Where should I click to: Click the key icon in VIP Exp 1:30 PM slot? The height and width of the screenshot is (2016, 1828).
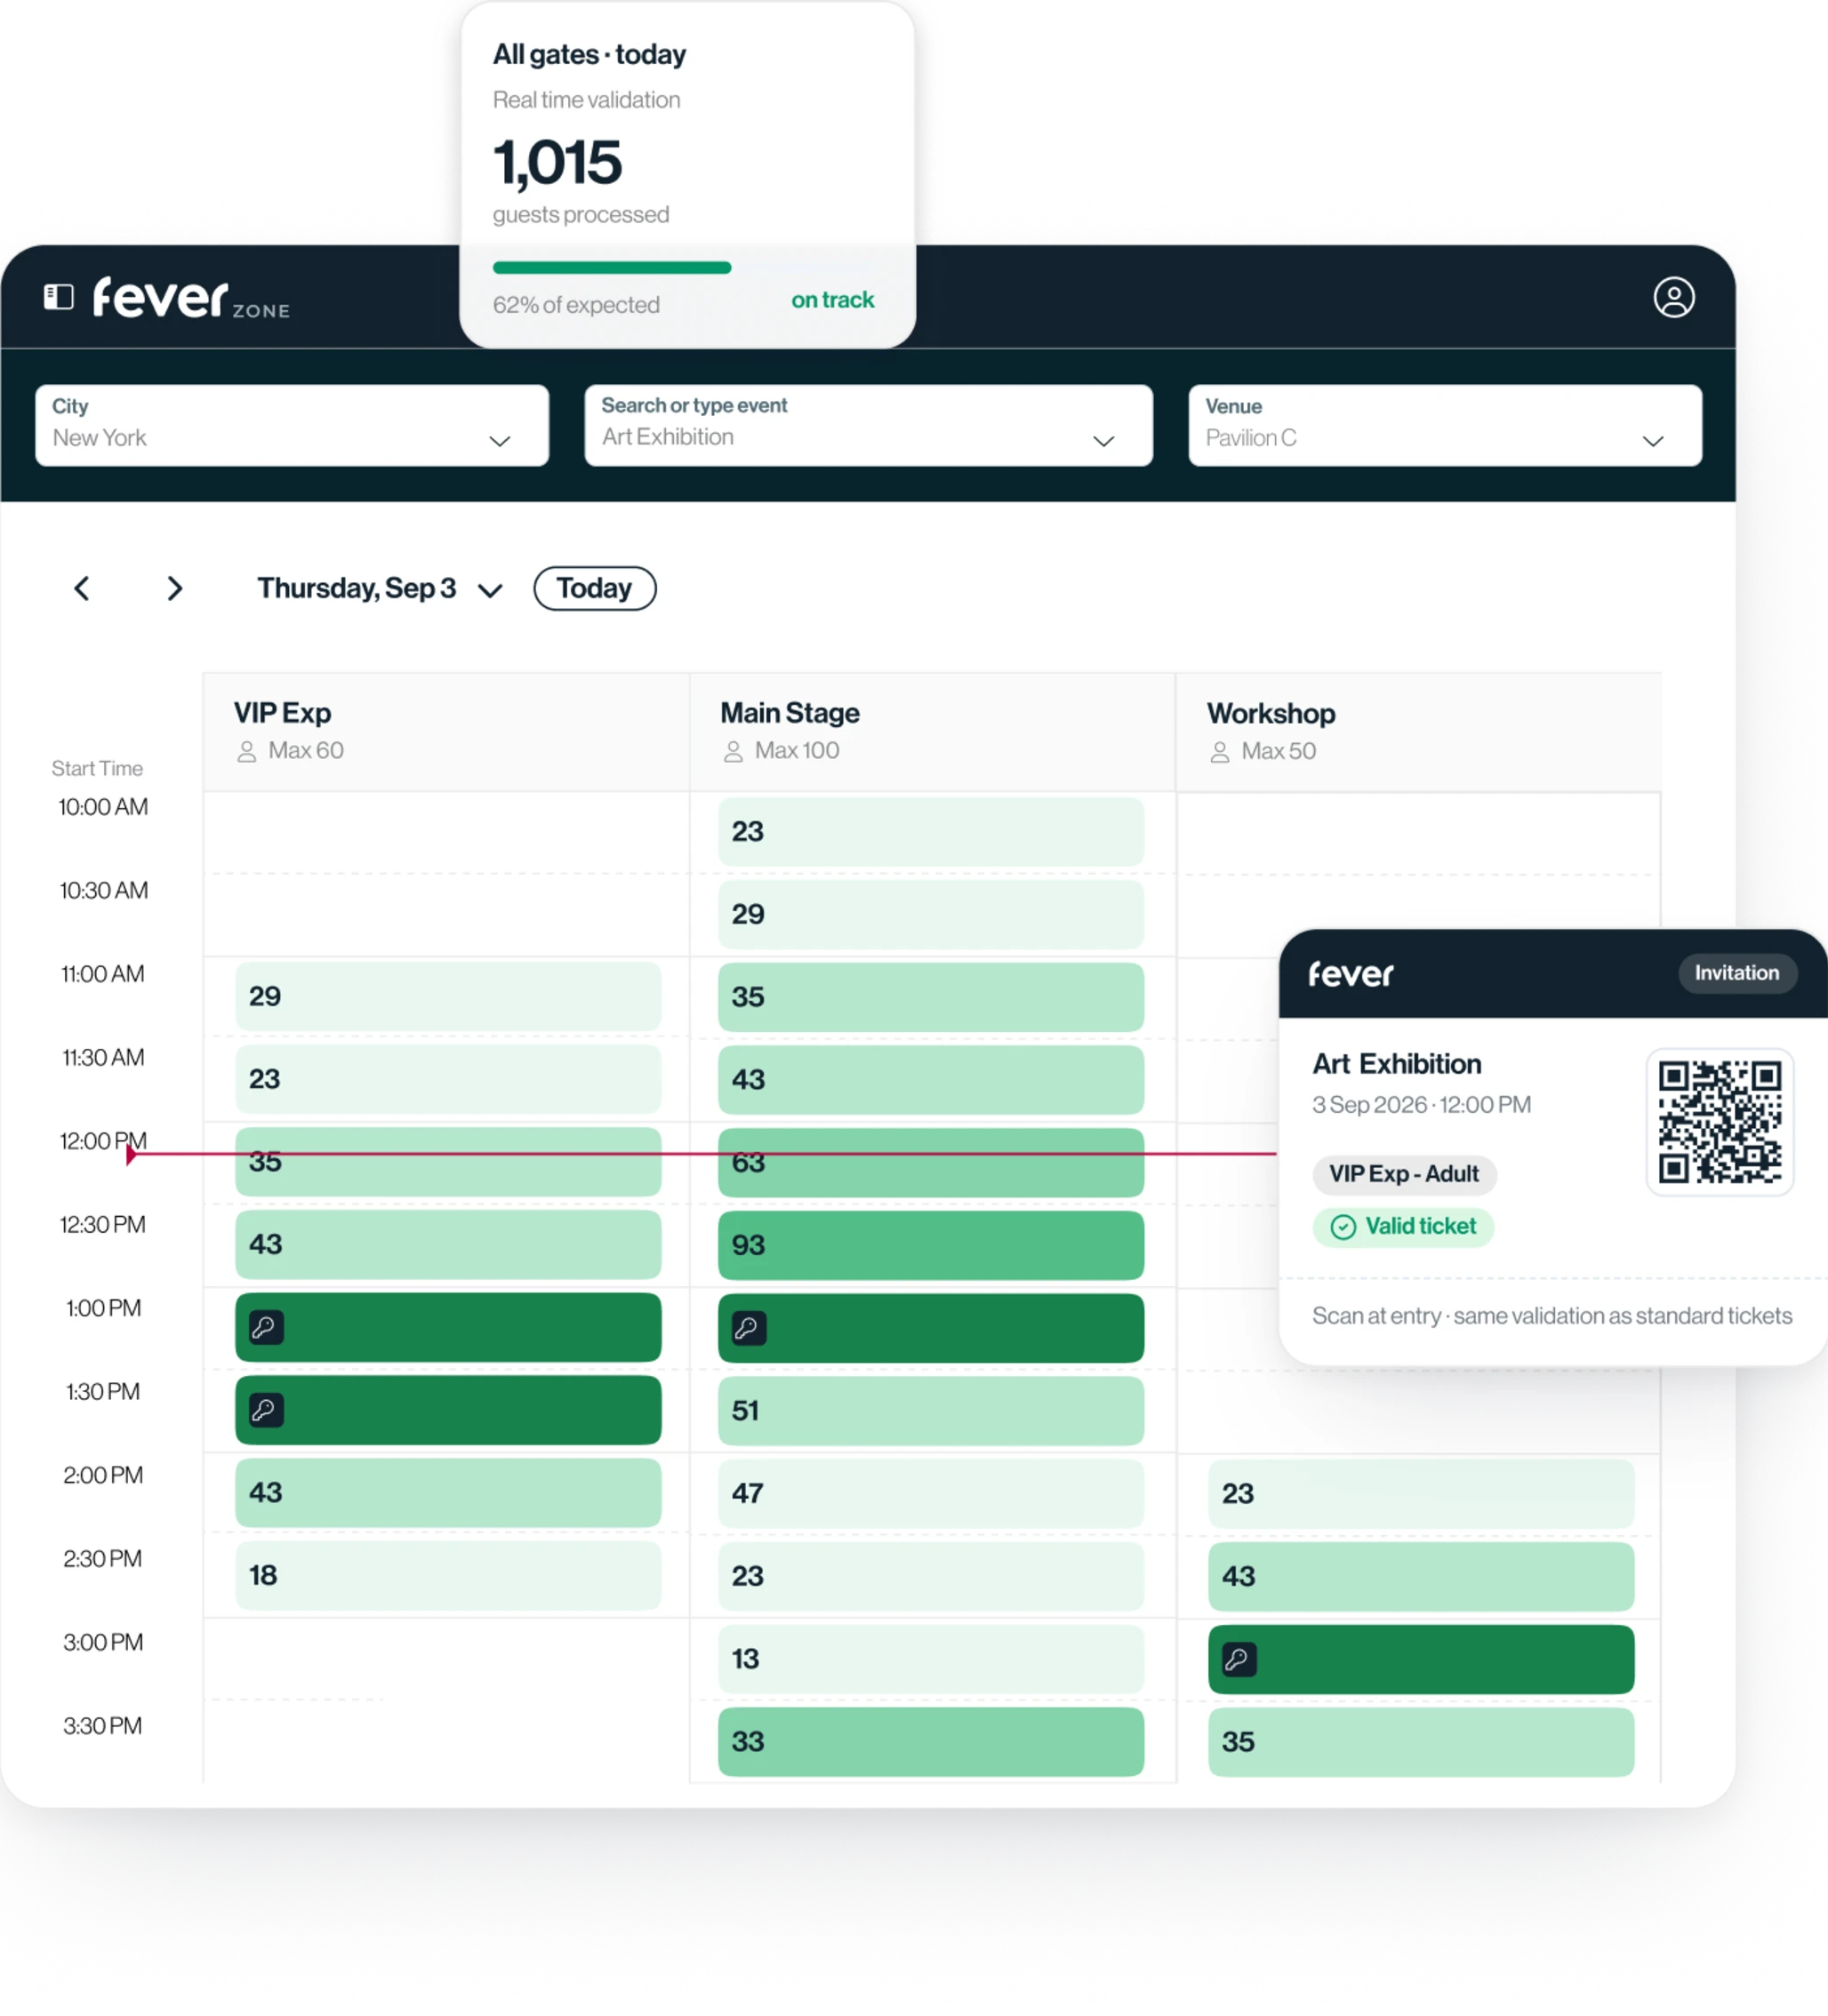(x=266, y=1410)
